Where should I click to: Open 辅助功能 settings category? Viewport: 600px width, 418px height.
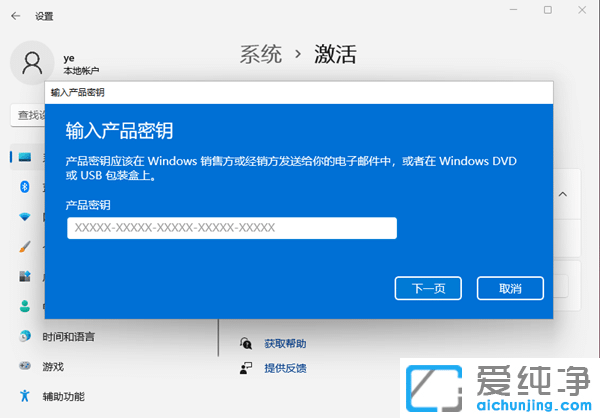64,397
